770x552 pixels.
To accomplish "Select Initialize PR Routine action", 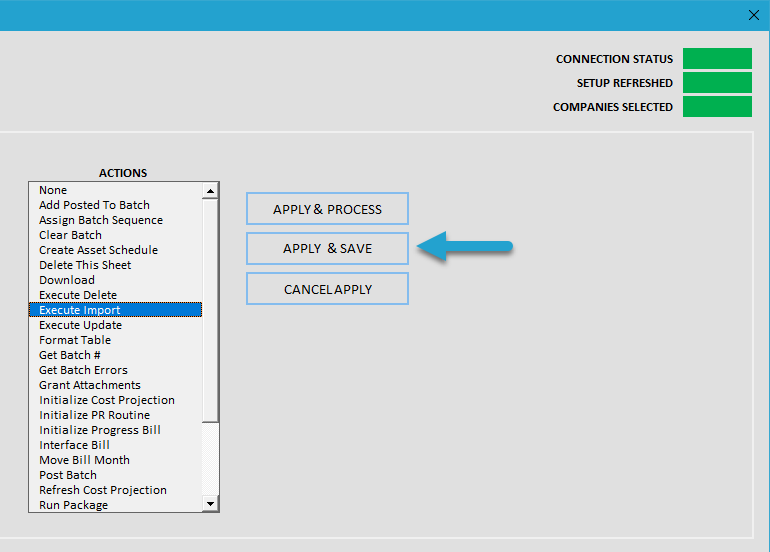I will point(115,415).
